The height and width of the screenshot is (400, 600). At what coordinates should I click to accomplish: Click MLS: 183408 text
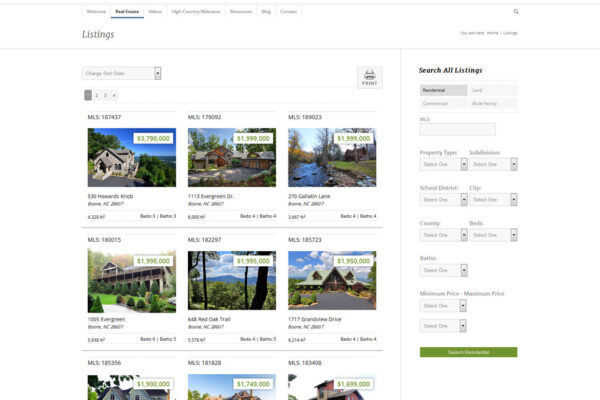pyautogui.click(x=305, y=362)
